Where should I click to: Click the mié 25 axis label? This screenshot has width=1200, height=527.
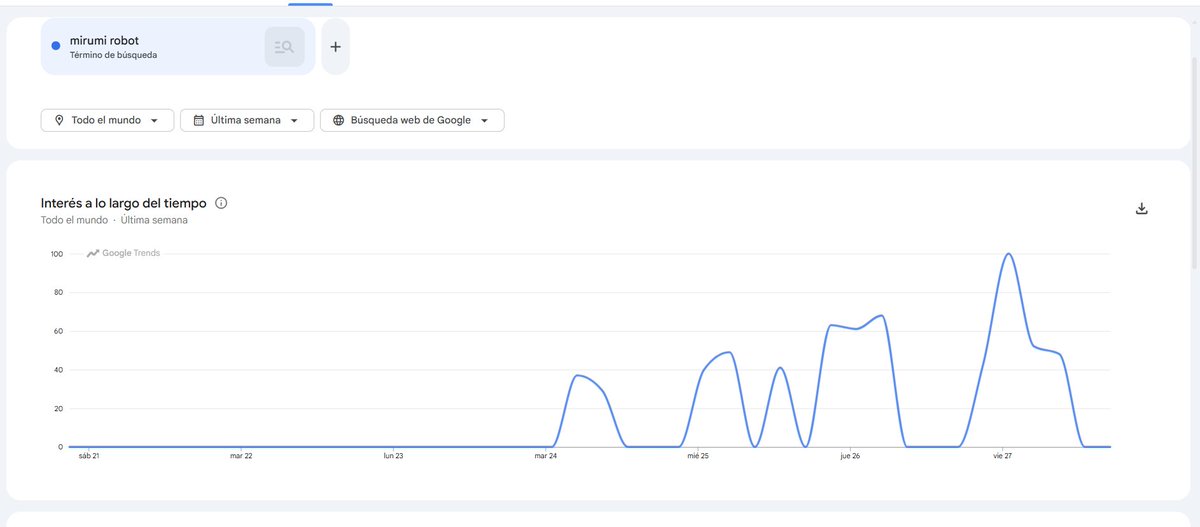pyautogui.click(x=698, y=456)
